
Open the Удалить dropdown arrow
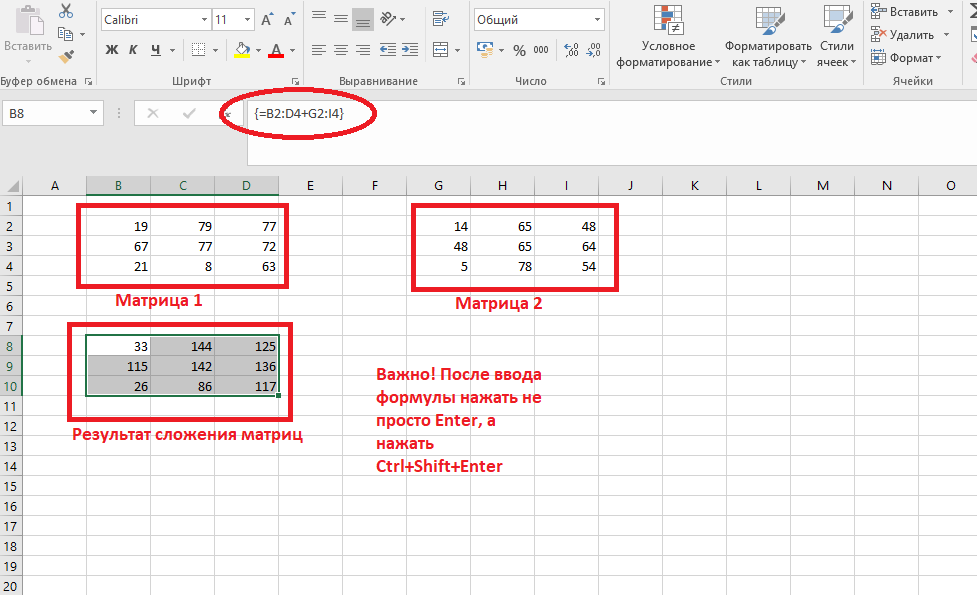pos(946,35)
